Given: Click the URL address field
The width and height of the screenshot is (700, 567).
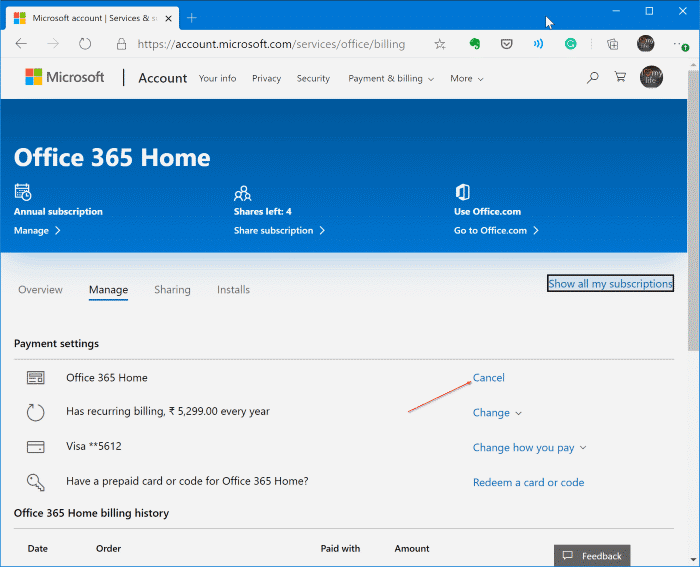Looking at the screenshot, I should [271, 44].
